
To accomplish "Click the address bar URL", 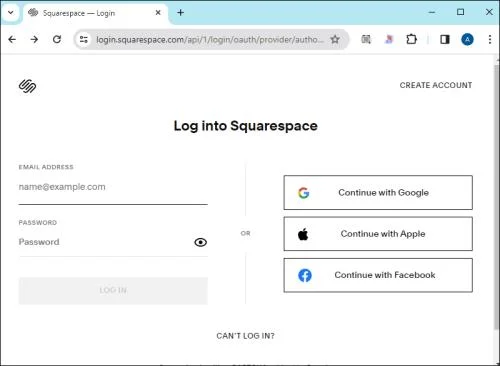I will (210, 40).
